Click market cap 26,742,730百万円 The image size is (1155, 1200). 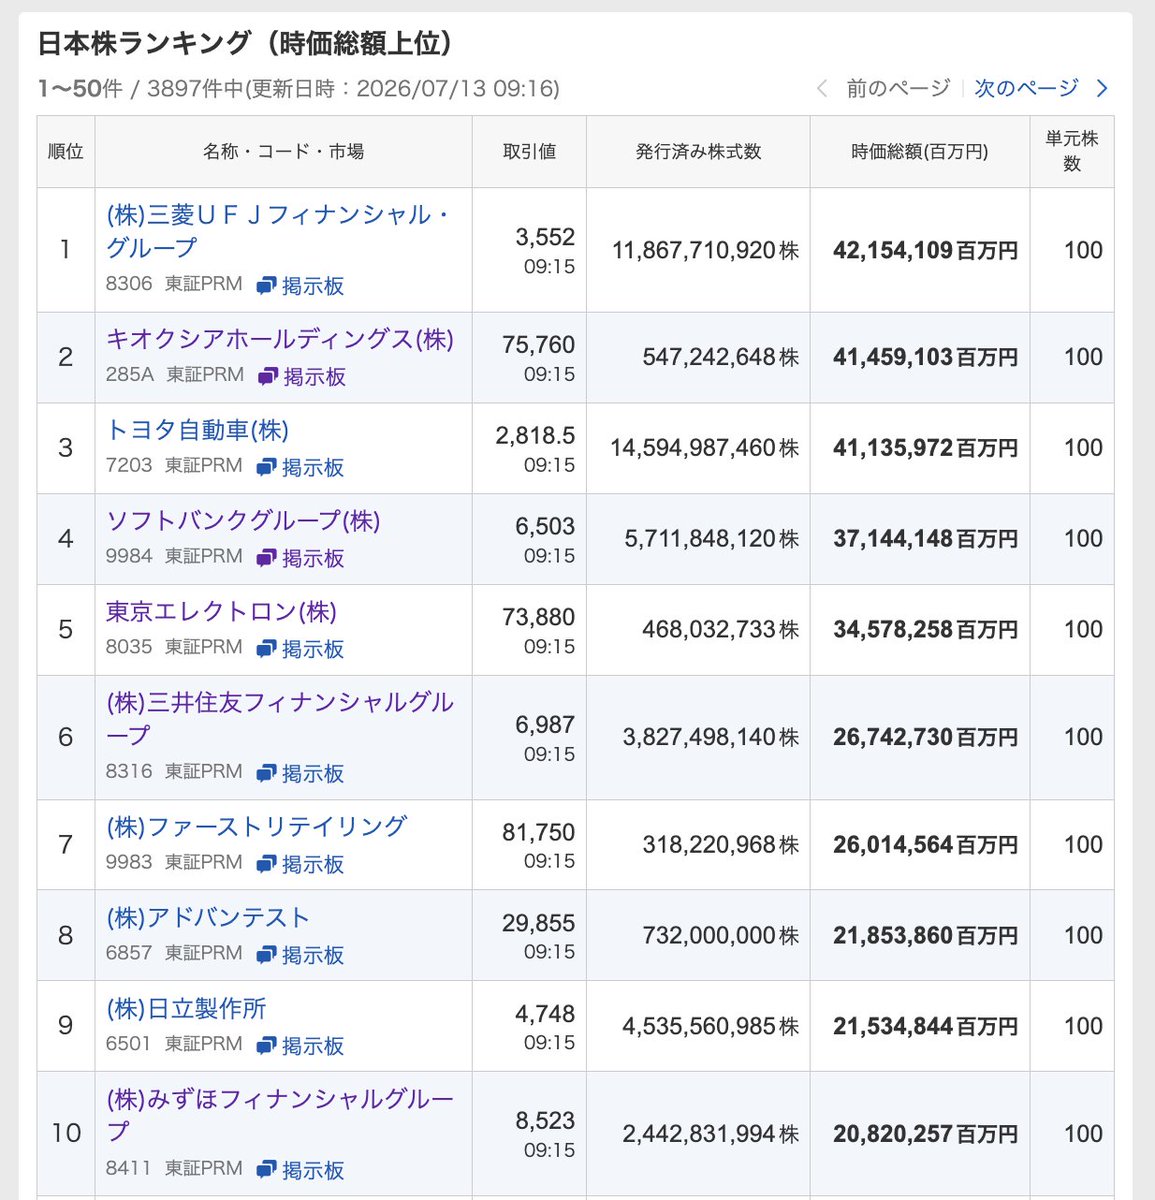(925, 737)
